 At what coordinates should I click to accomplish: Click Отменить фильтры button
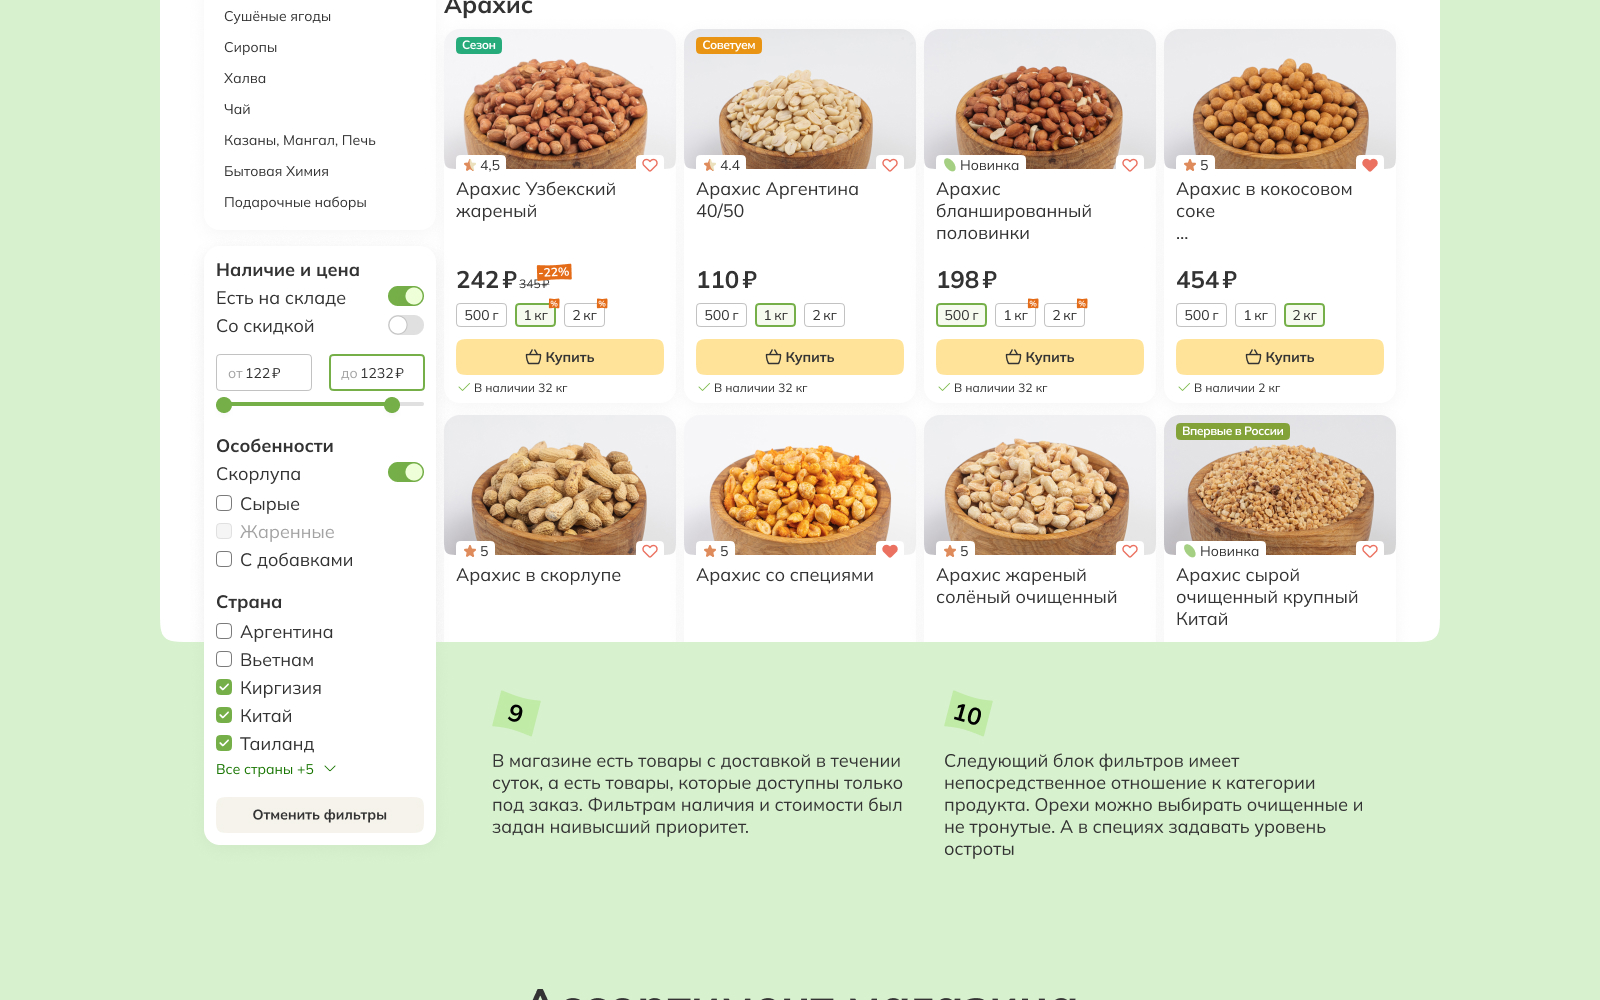(x=320, y=815)
